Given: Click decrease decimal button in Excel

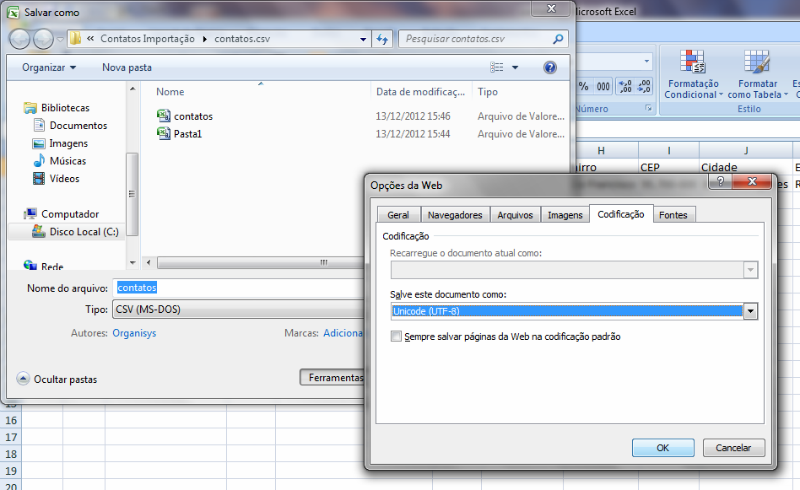Looking at the screenshot, I should [644, 86].
